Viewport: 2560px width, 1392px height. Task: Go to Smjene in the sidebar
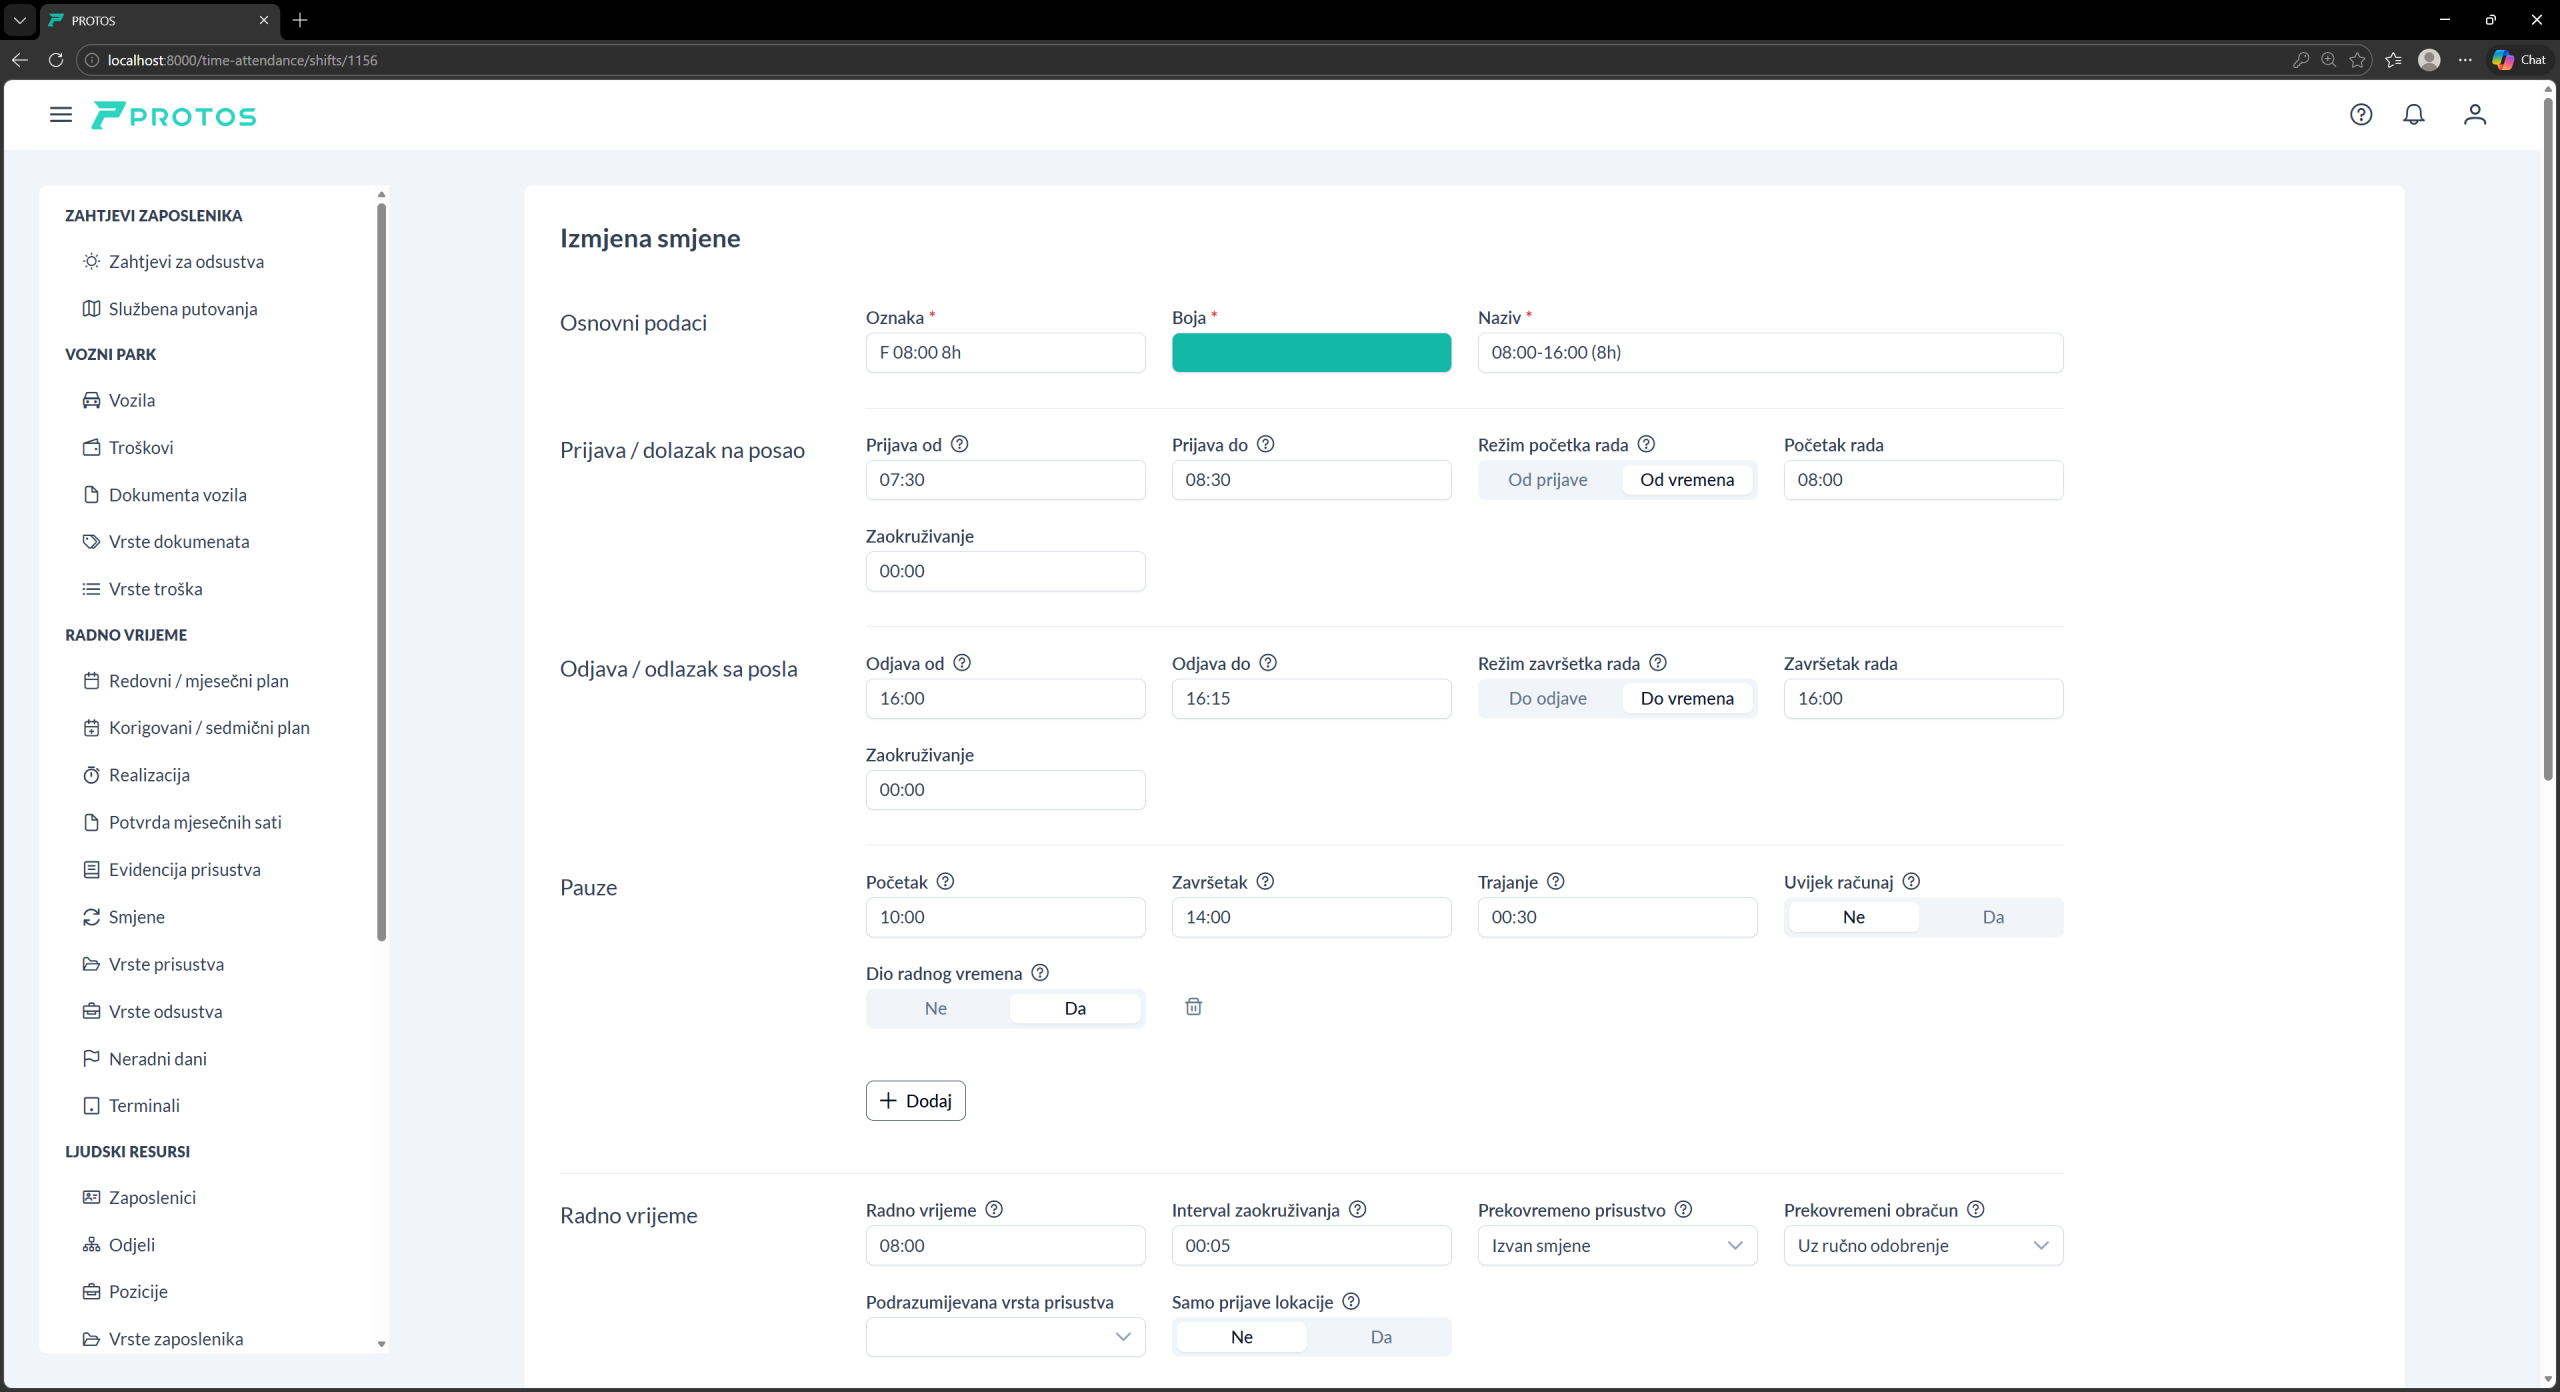pyautogui.click(x=137, y=917)
